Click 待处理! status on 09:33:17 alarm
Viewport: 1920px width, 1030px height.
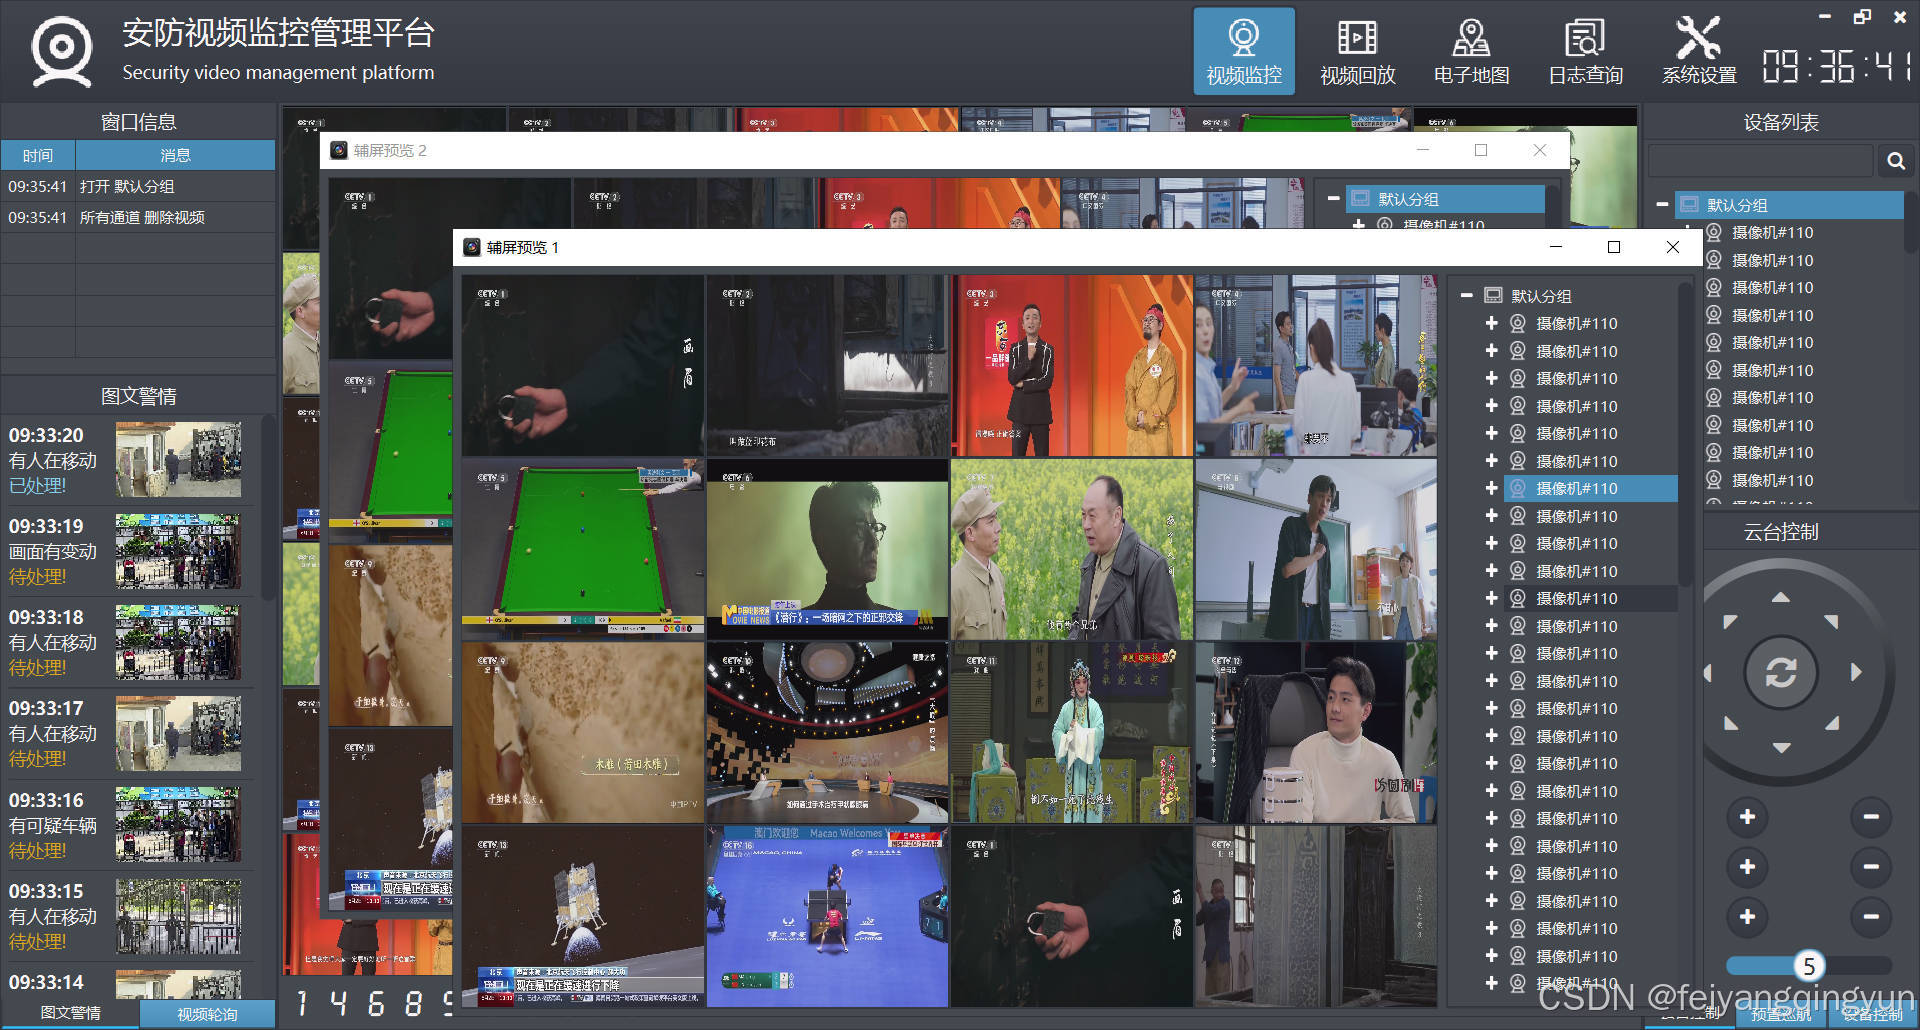(x=38, y=759)
